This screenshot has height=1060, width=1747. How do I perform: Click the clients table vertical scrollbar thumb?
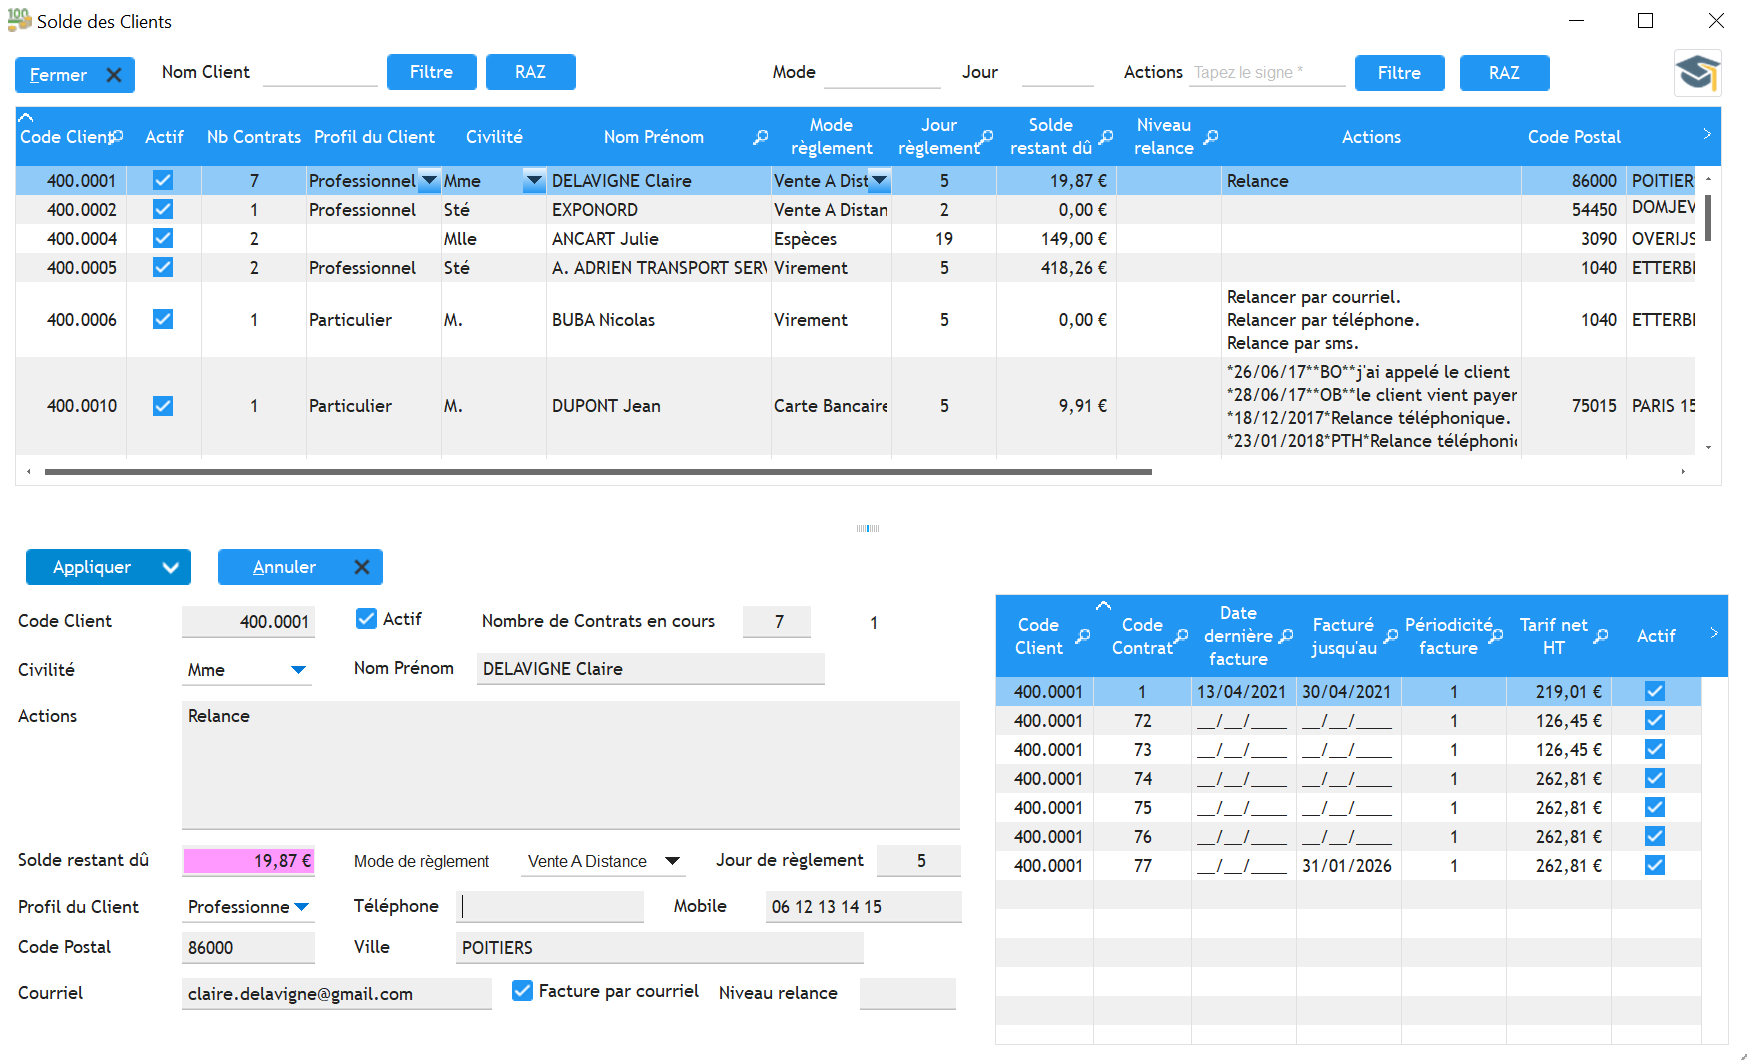pos(1709,217)
